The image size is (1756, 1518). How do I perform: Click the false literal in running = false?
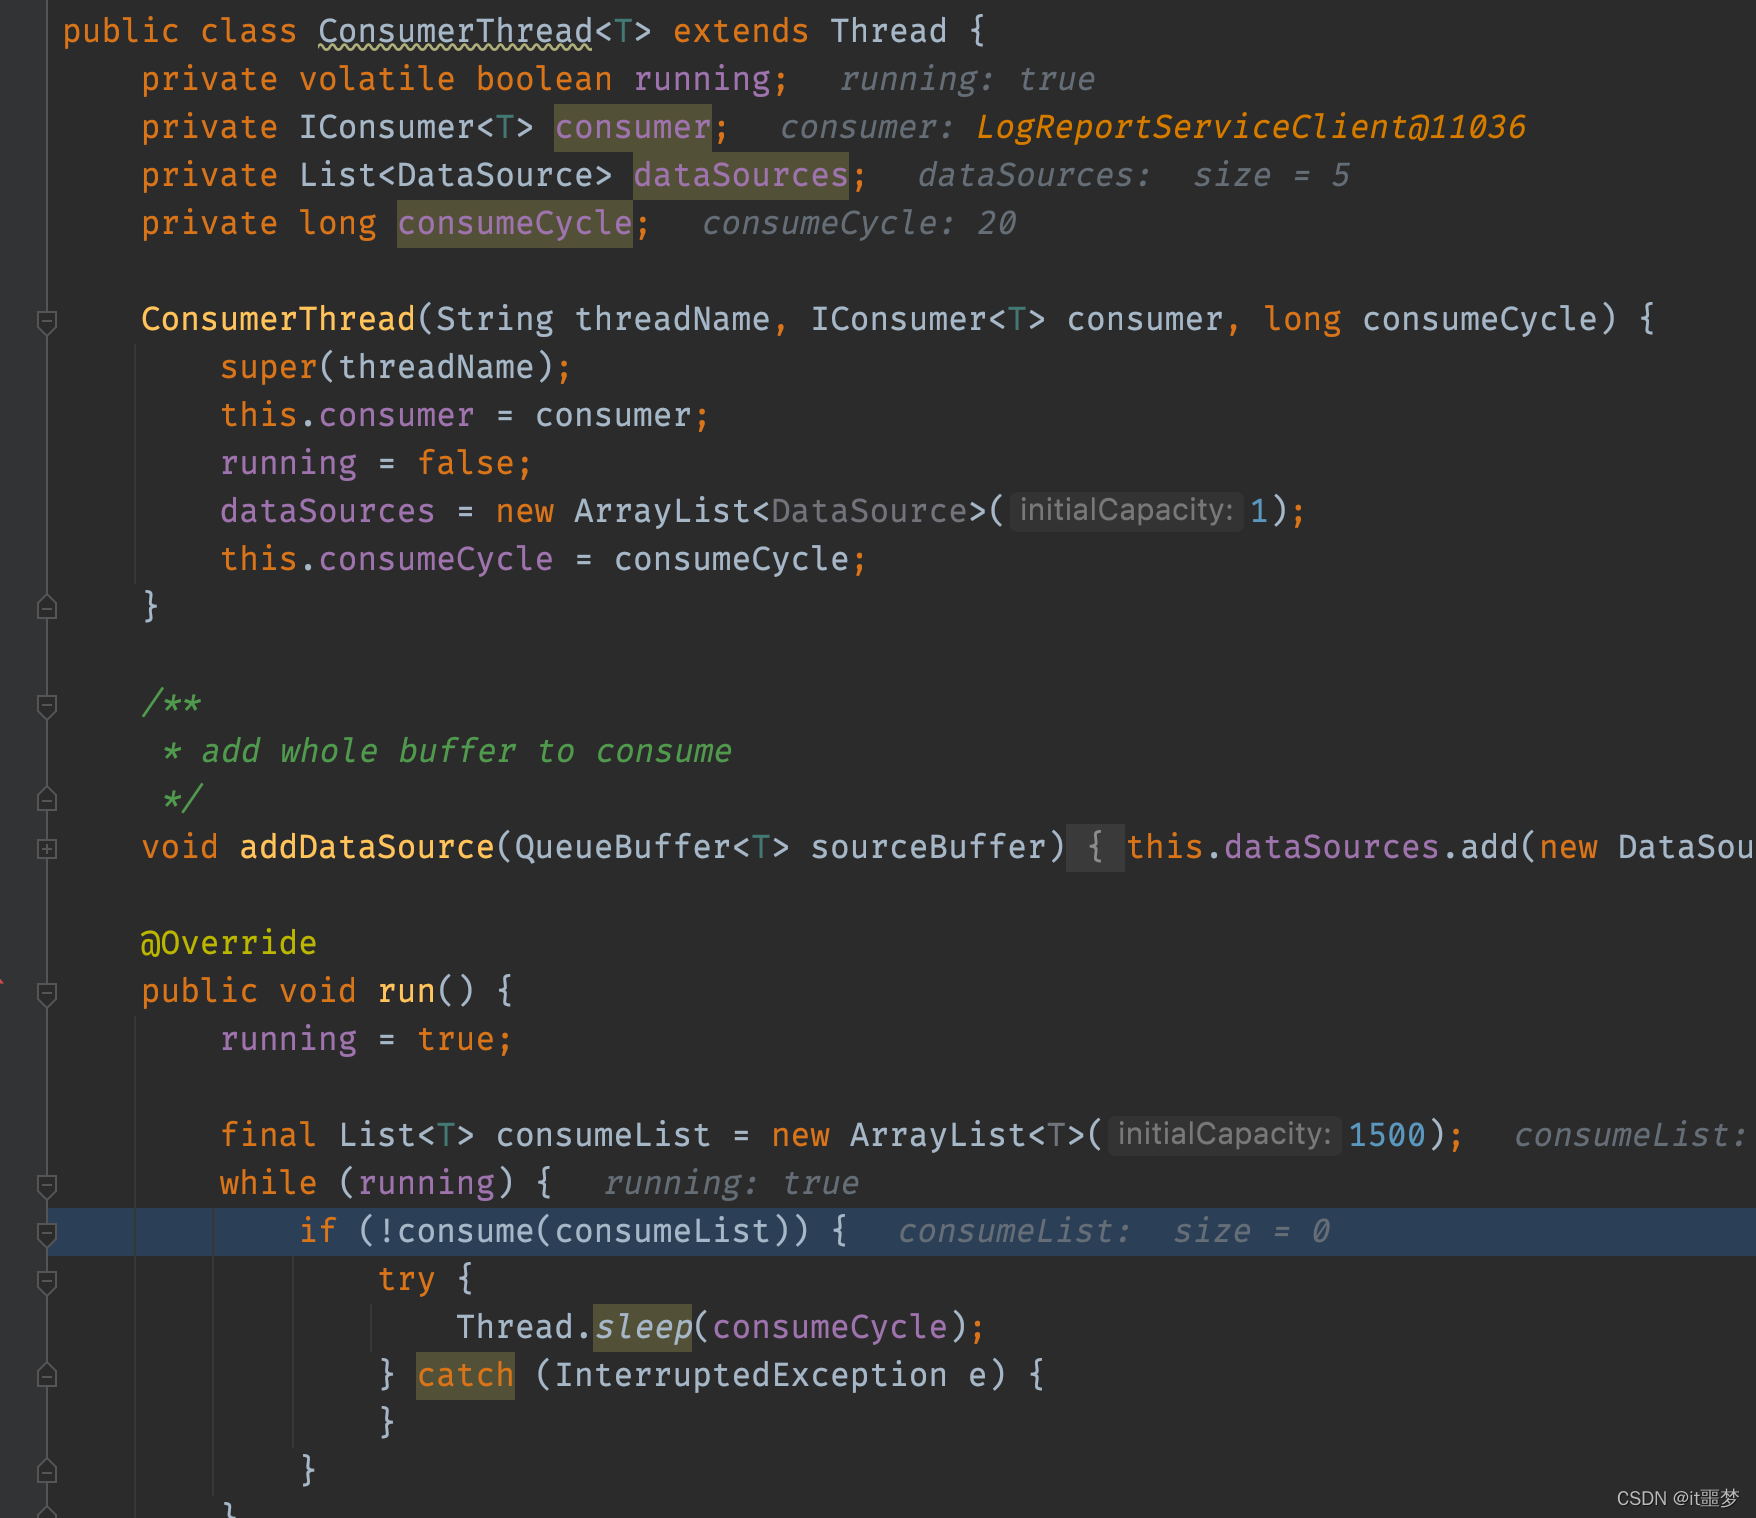point(465,463)
